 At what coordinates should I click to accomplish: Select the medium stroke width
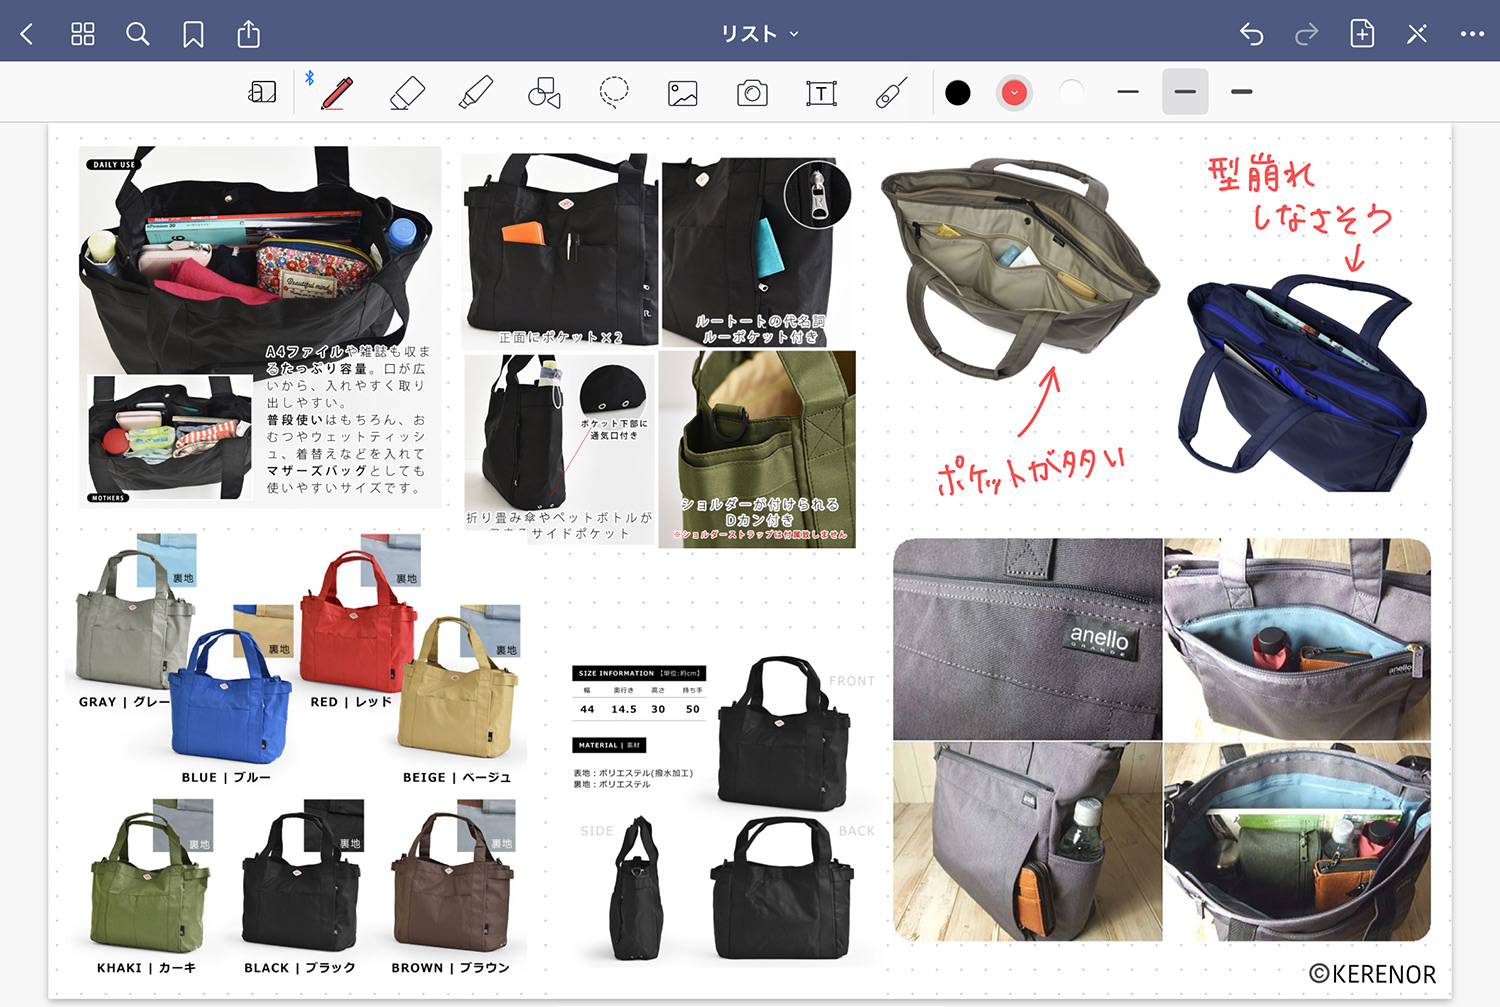tap(1185, 92)
